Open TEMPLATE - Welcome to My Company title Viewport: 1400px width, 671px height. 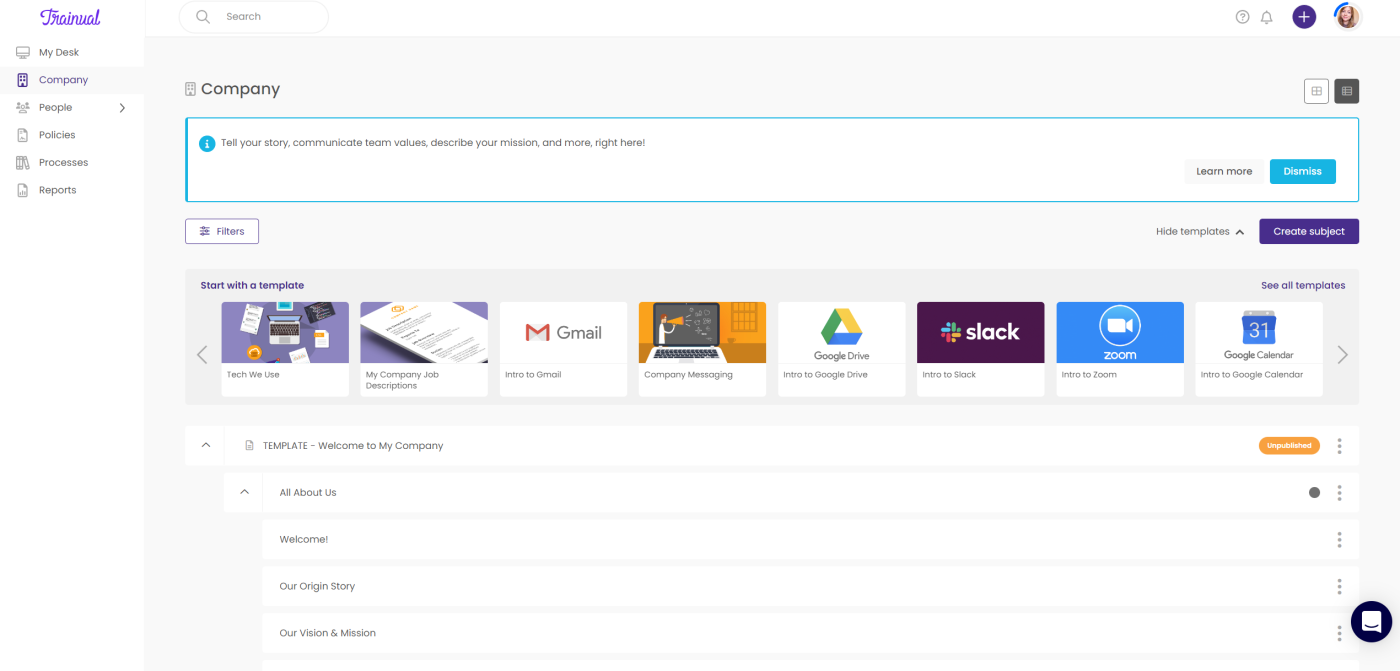pyautogui.click(x=353, y=446)
